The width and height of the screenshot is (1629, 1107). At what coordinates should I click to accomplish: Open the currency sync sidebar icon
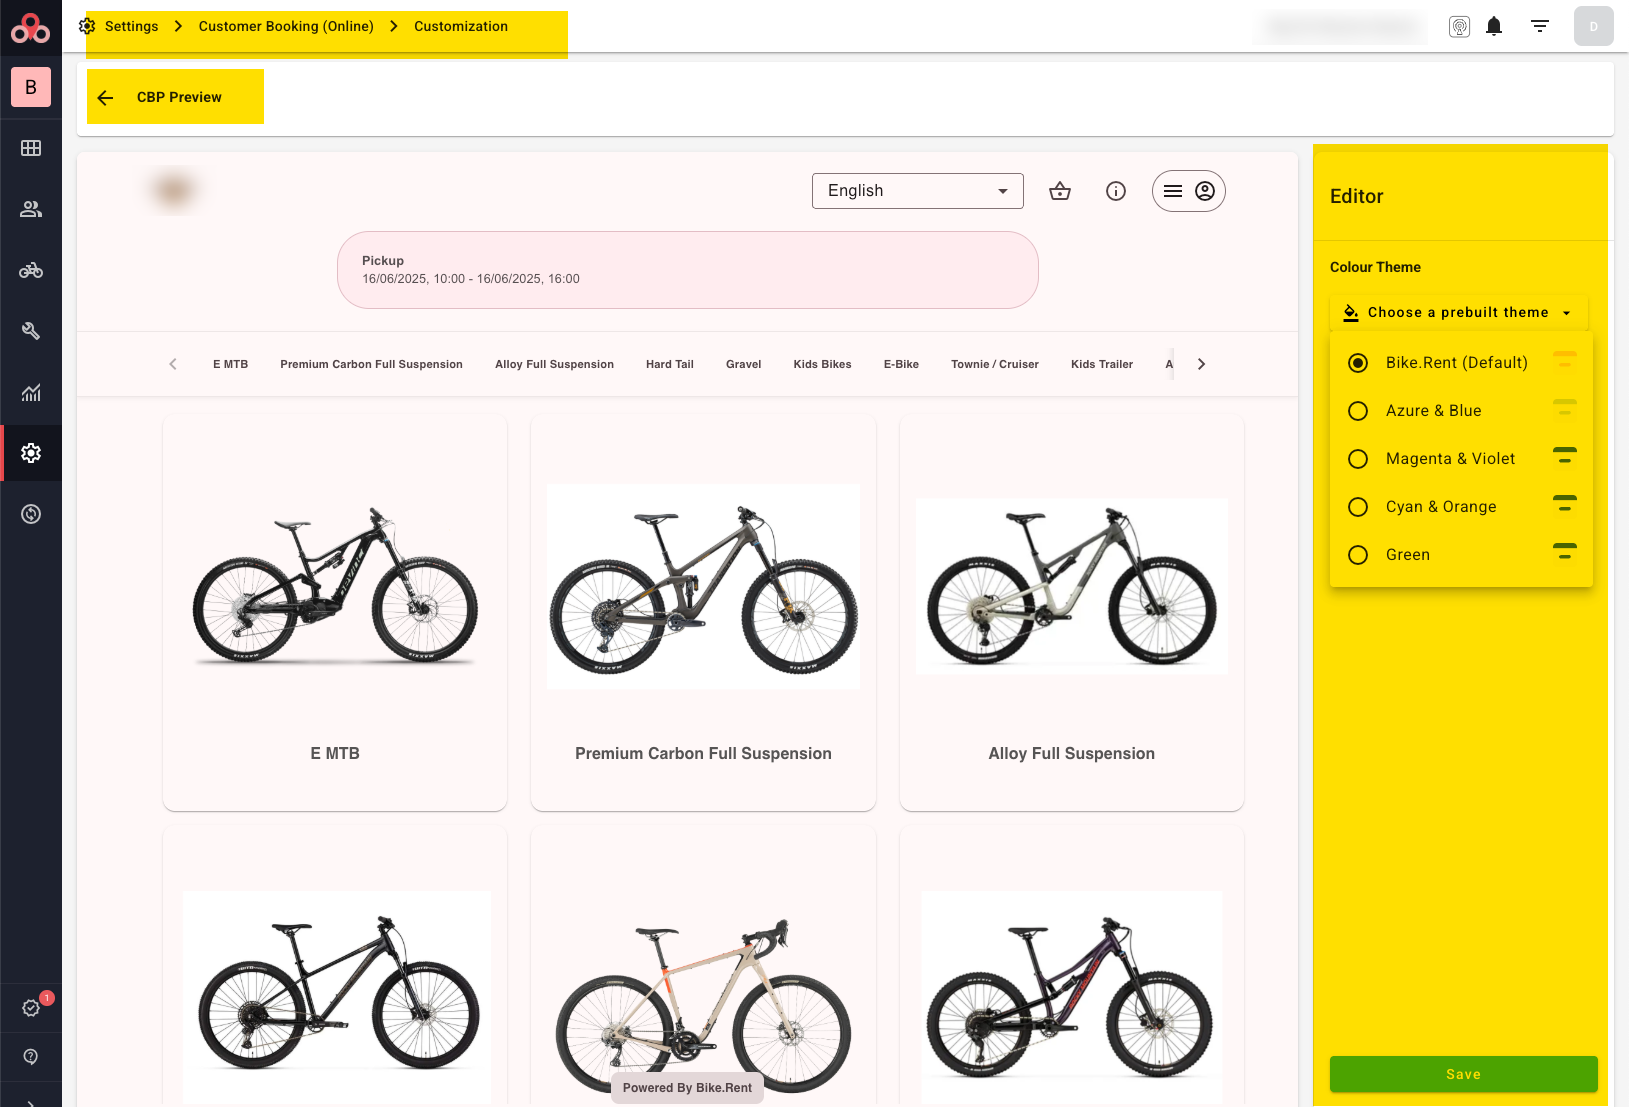(31, 514)
